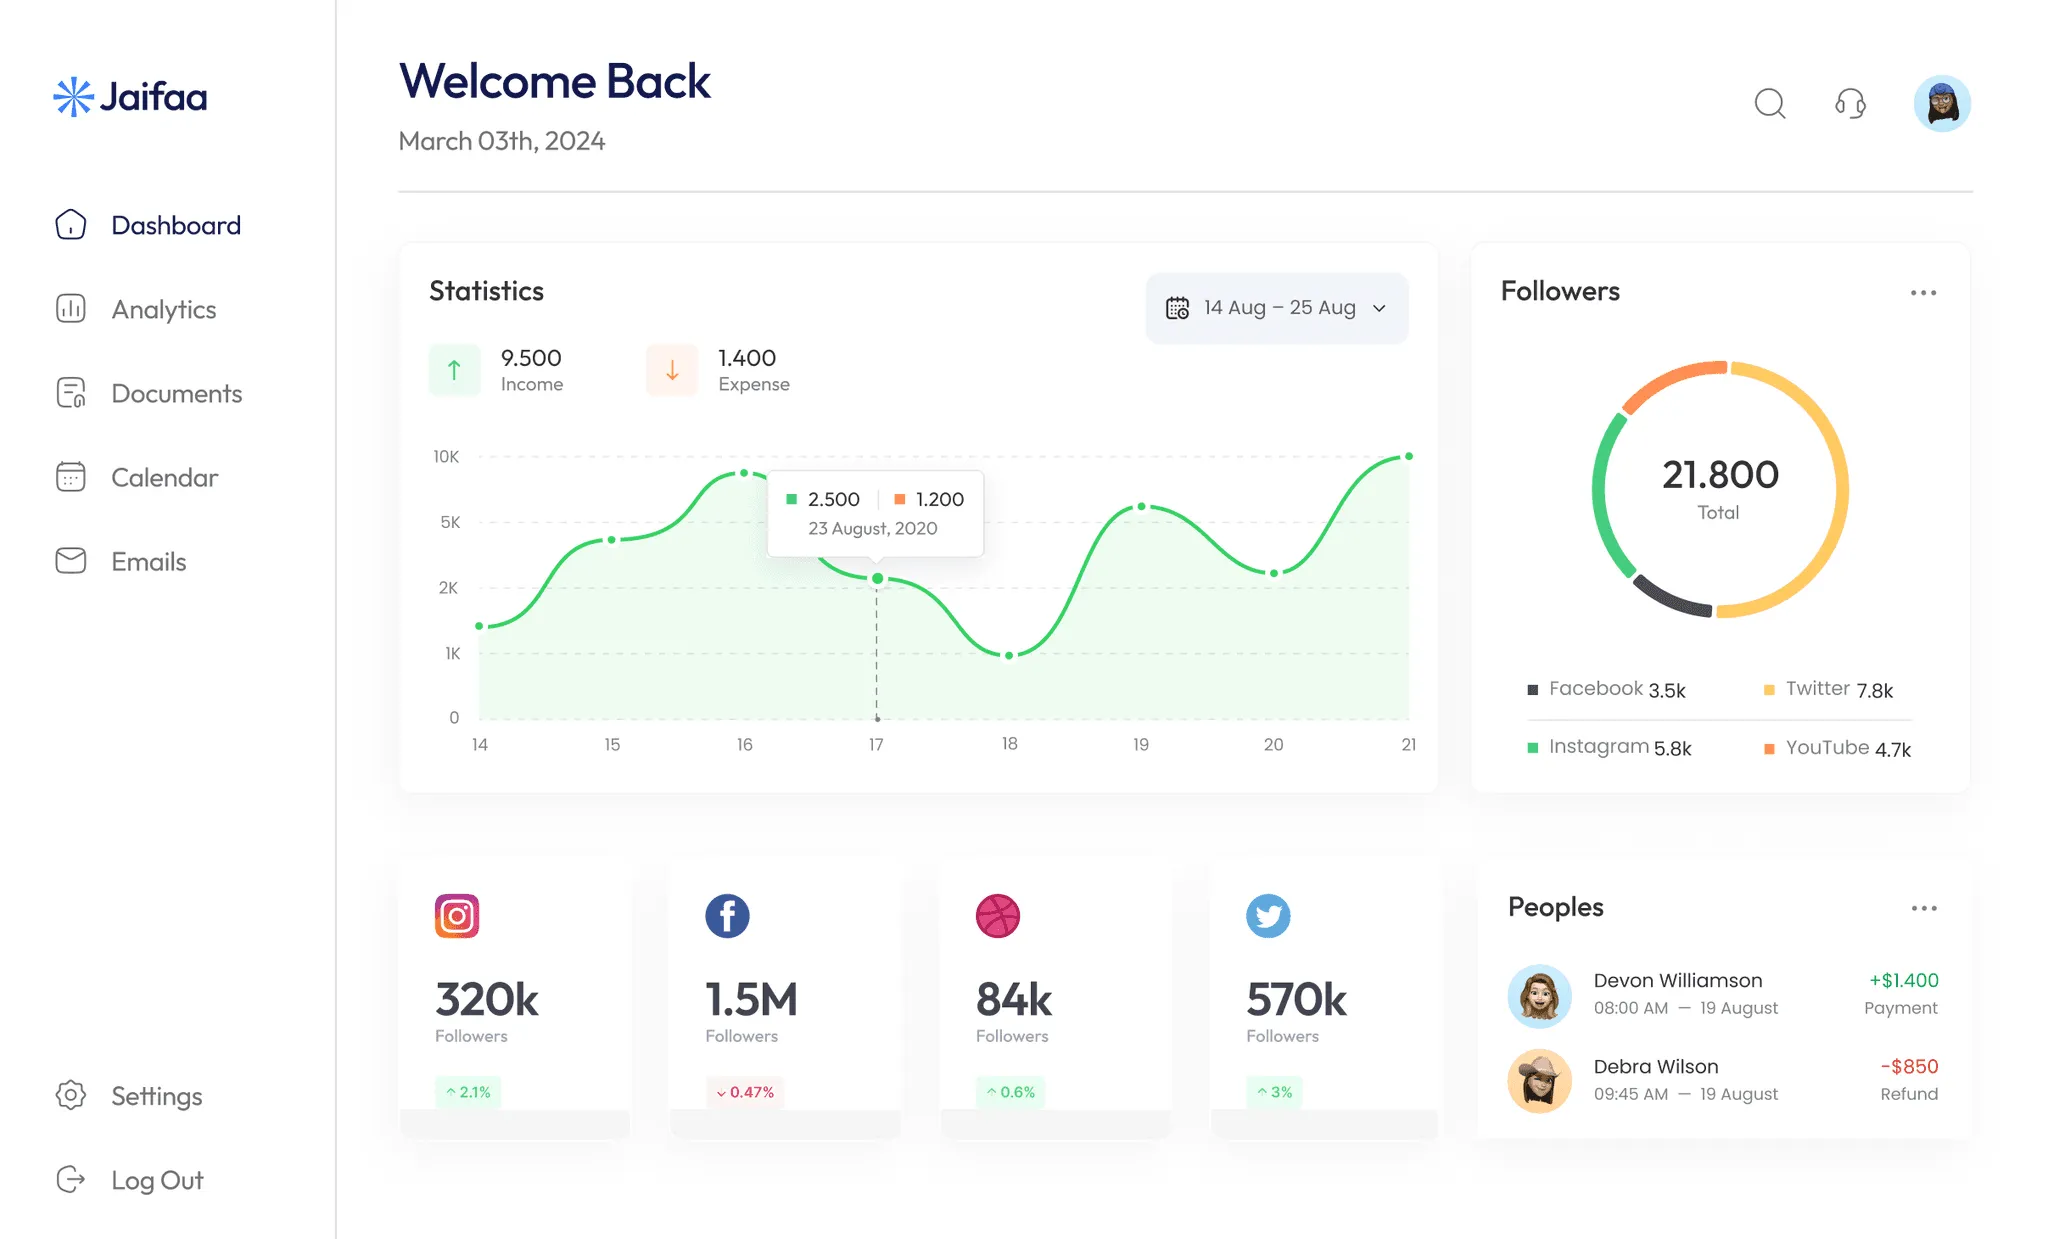Open the Peoples card options menu

[1923, 908]
